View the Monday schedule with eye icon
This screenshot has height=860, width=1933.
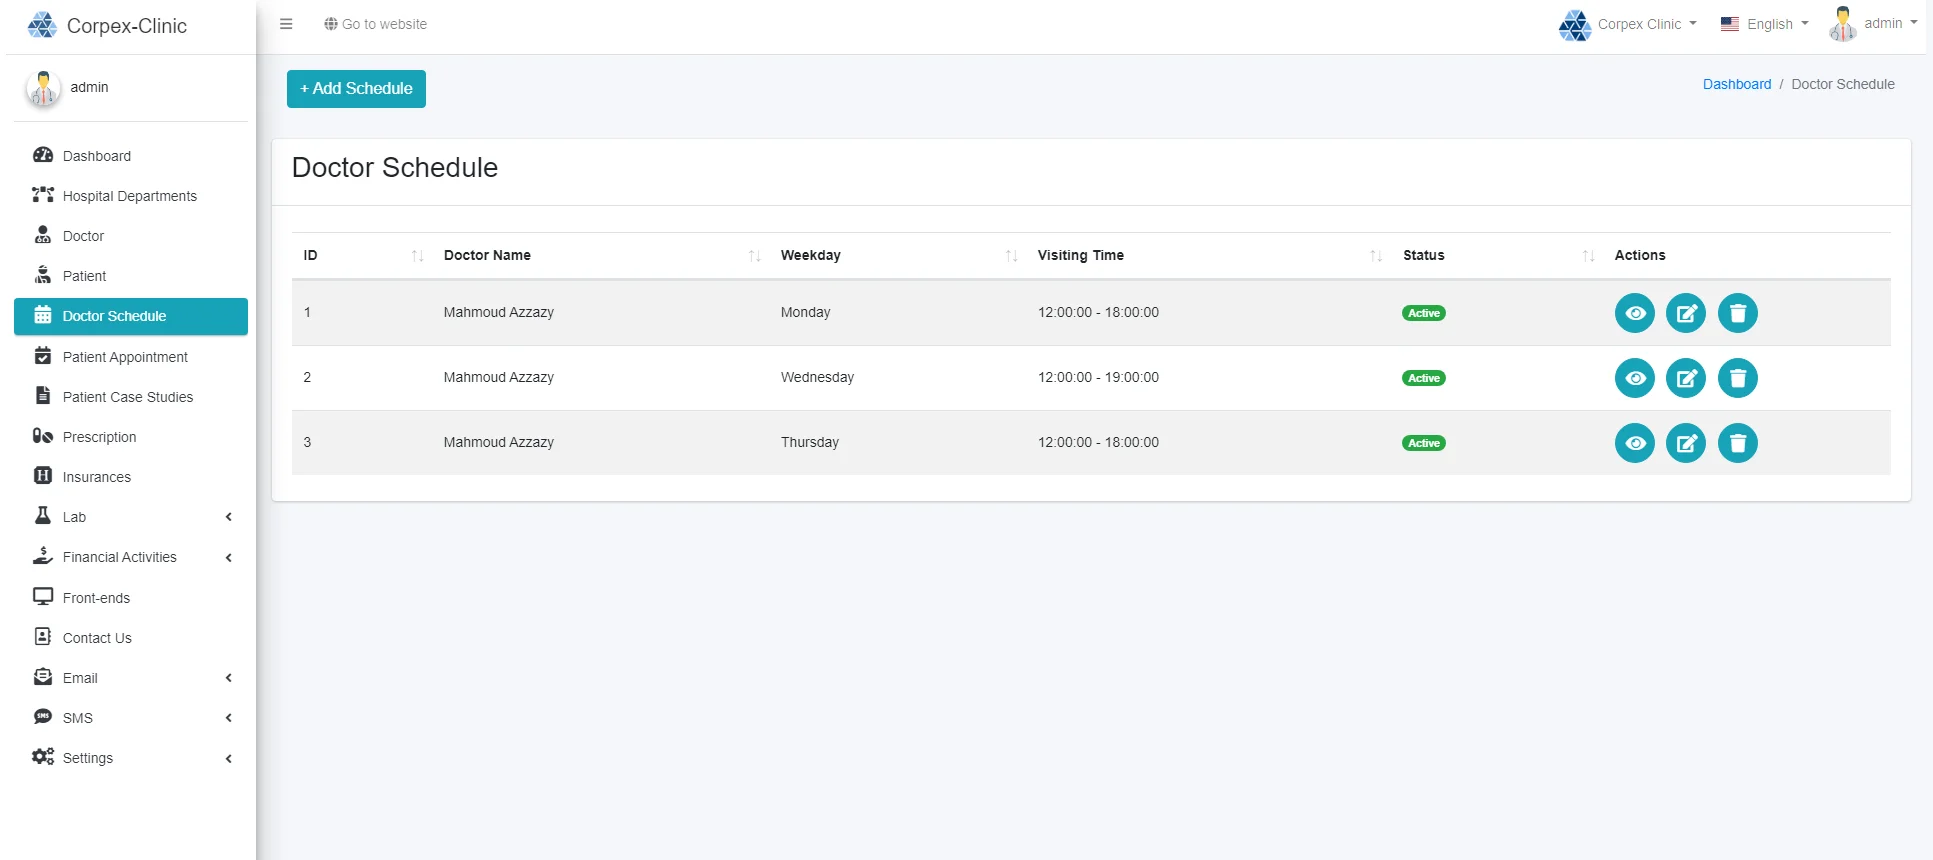pyautogui.click(x=1634, y=313)
